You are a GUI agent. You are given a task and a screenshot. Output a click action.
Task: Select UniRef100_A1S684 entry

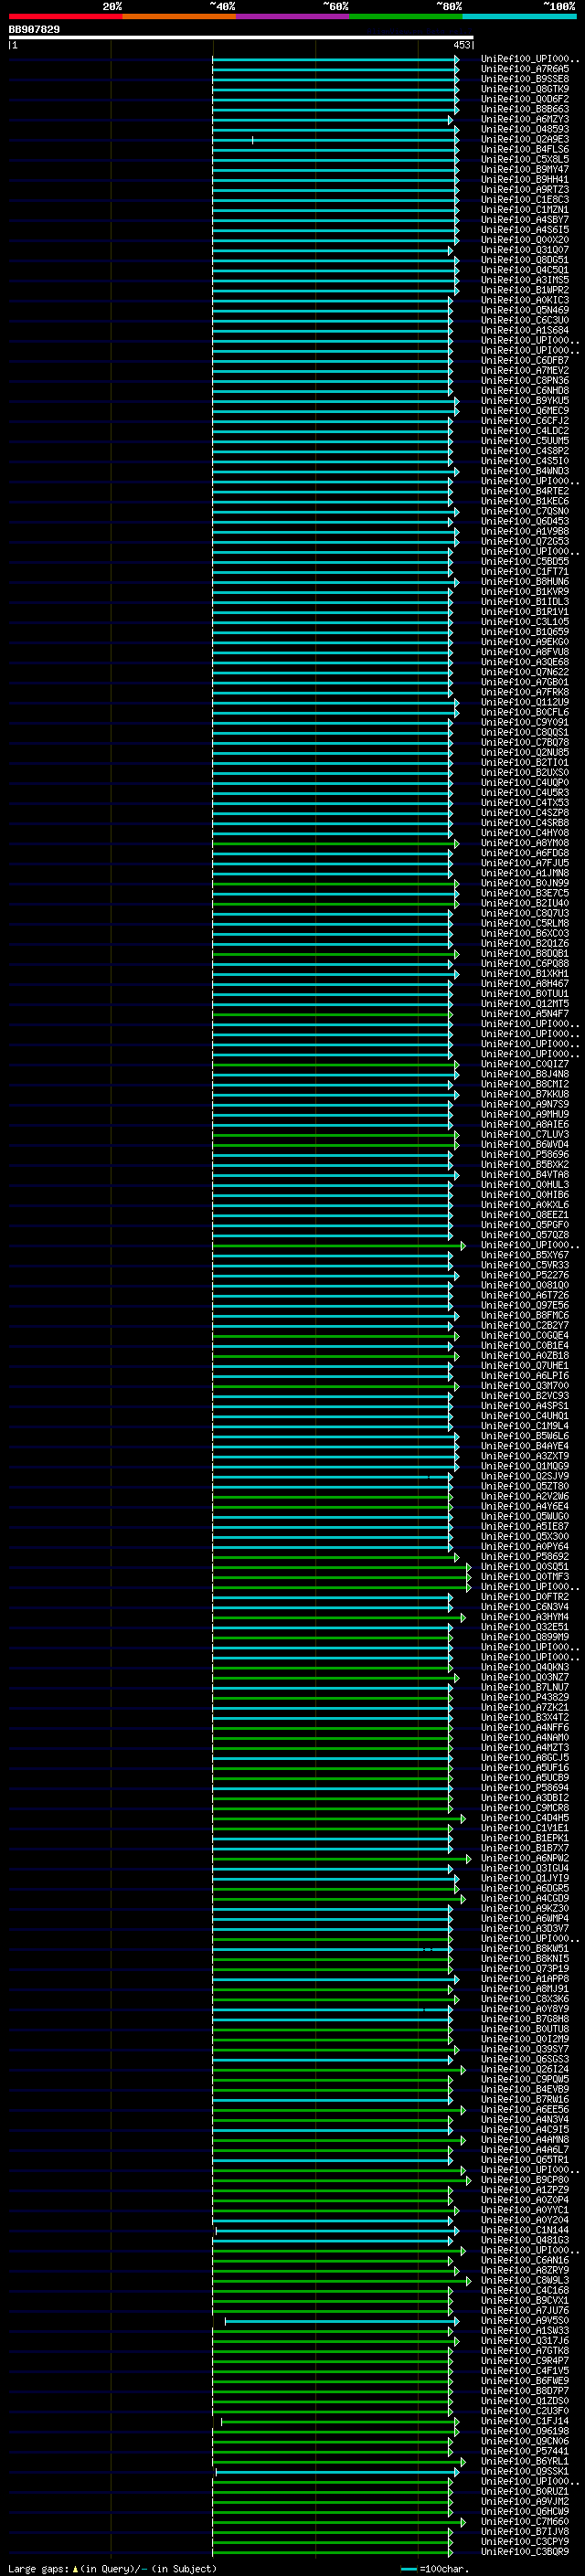525,331
